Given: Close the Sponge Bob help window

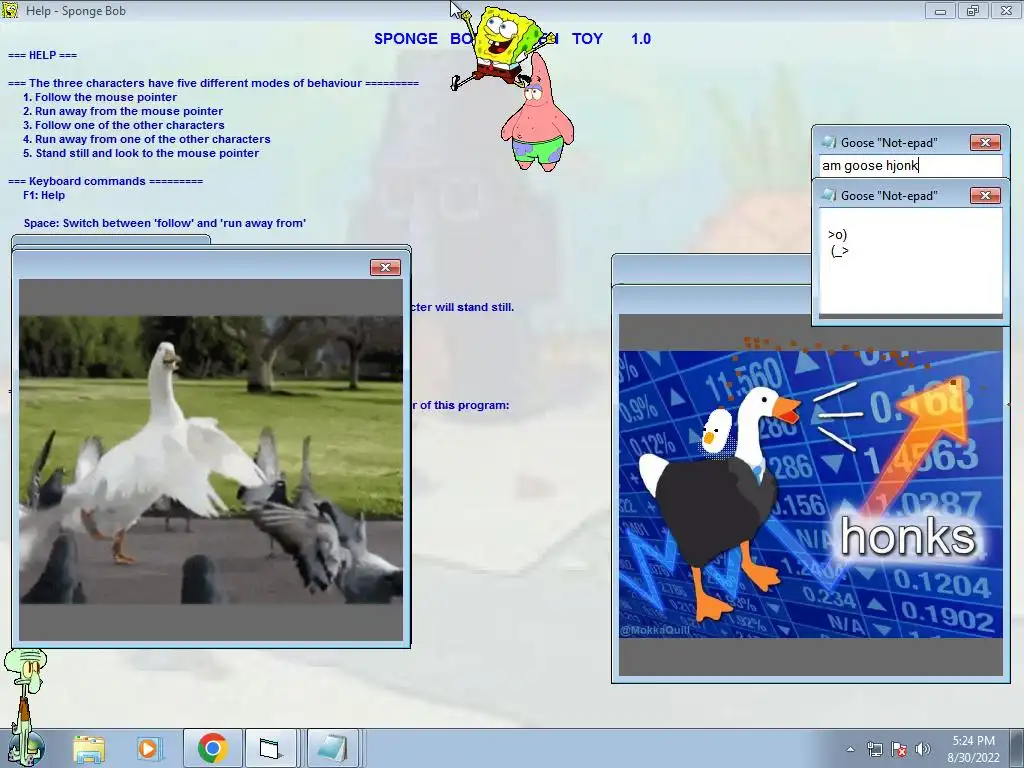Looking at the screenshot, I should tap(1006, 10).
